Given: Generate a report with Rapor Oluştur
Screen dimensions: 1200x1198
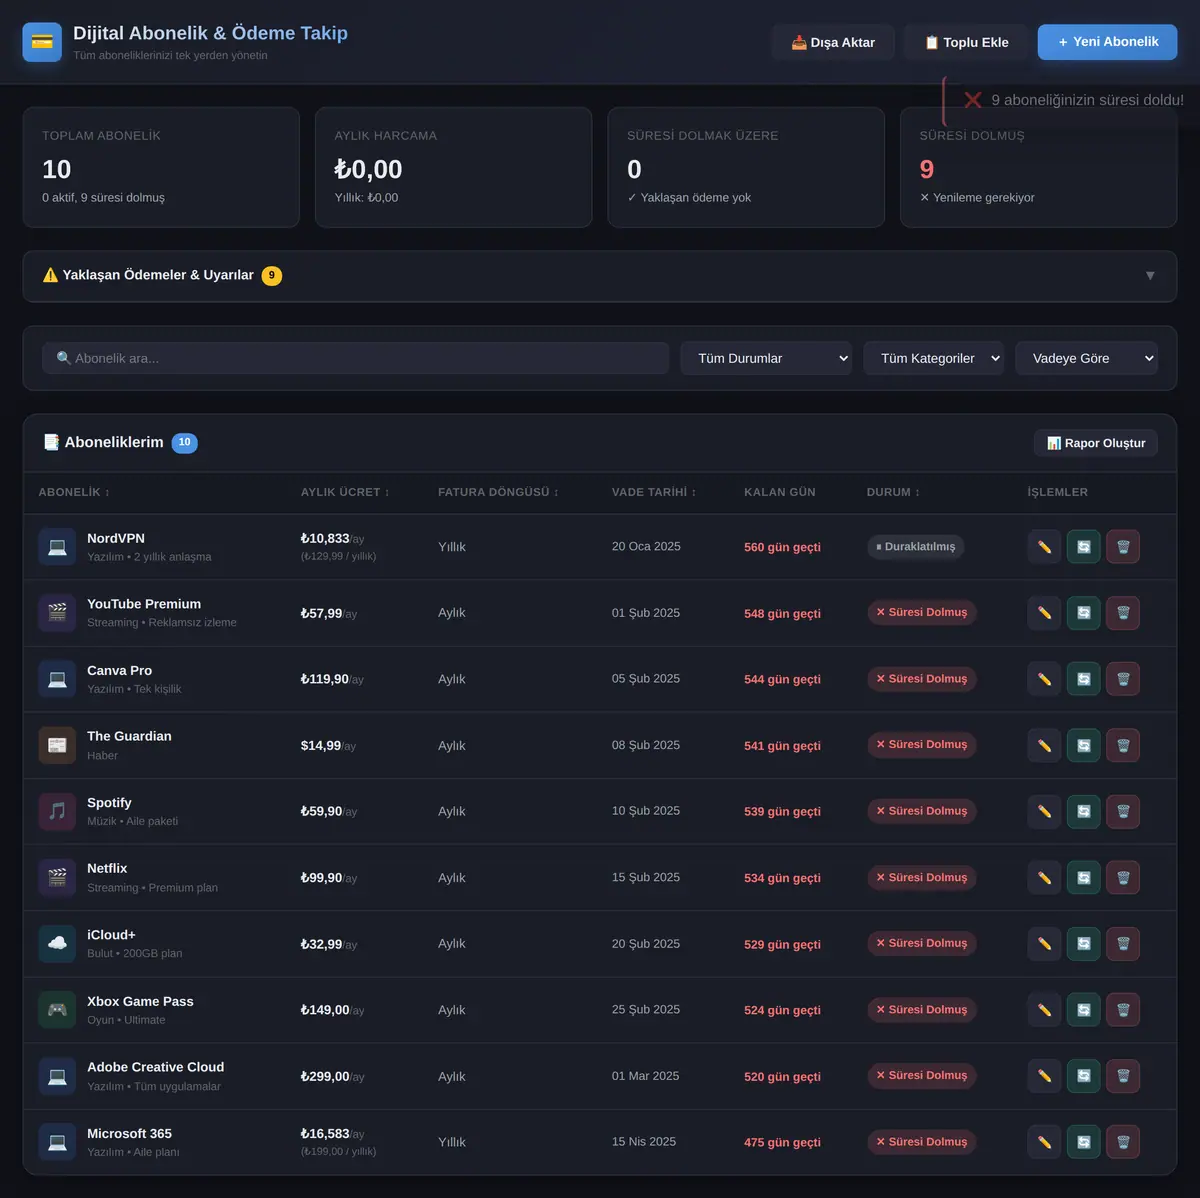Looking at the screenshot, I should coord(1096,443).
